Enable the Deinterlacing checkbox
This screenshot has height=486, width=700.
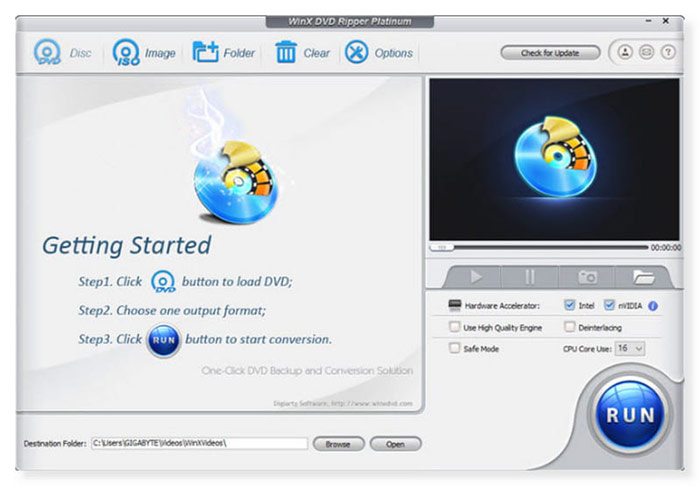point(569,327)
